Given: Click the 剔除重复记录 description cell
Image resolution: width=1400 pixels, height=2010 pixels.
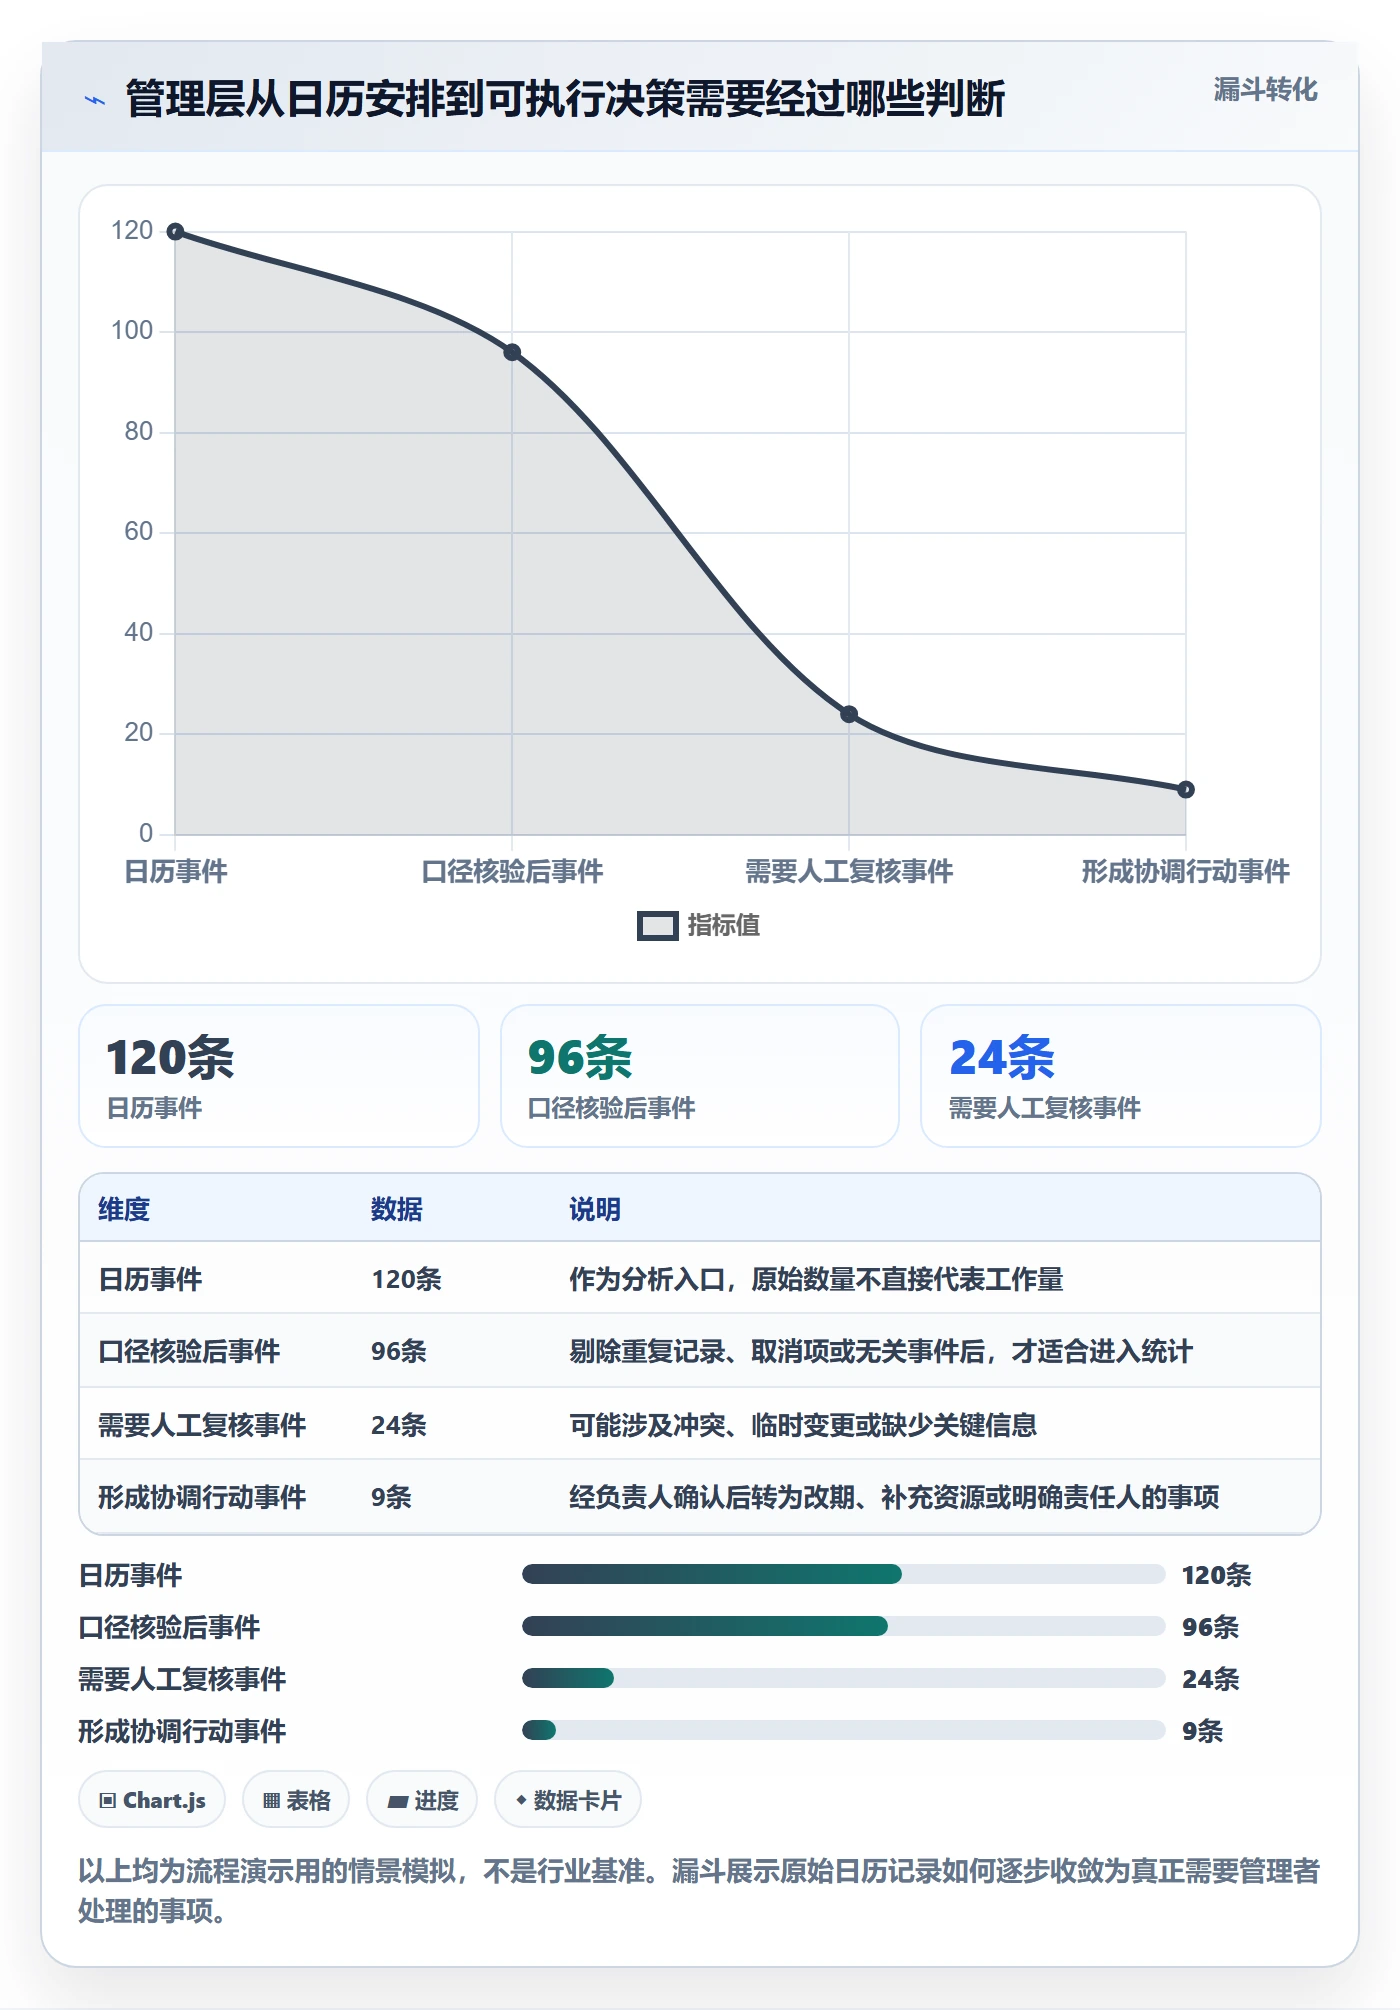Looking at the screenshot, I should pos(881,1351).
